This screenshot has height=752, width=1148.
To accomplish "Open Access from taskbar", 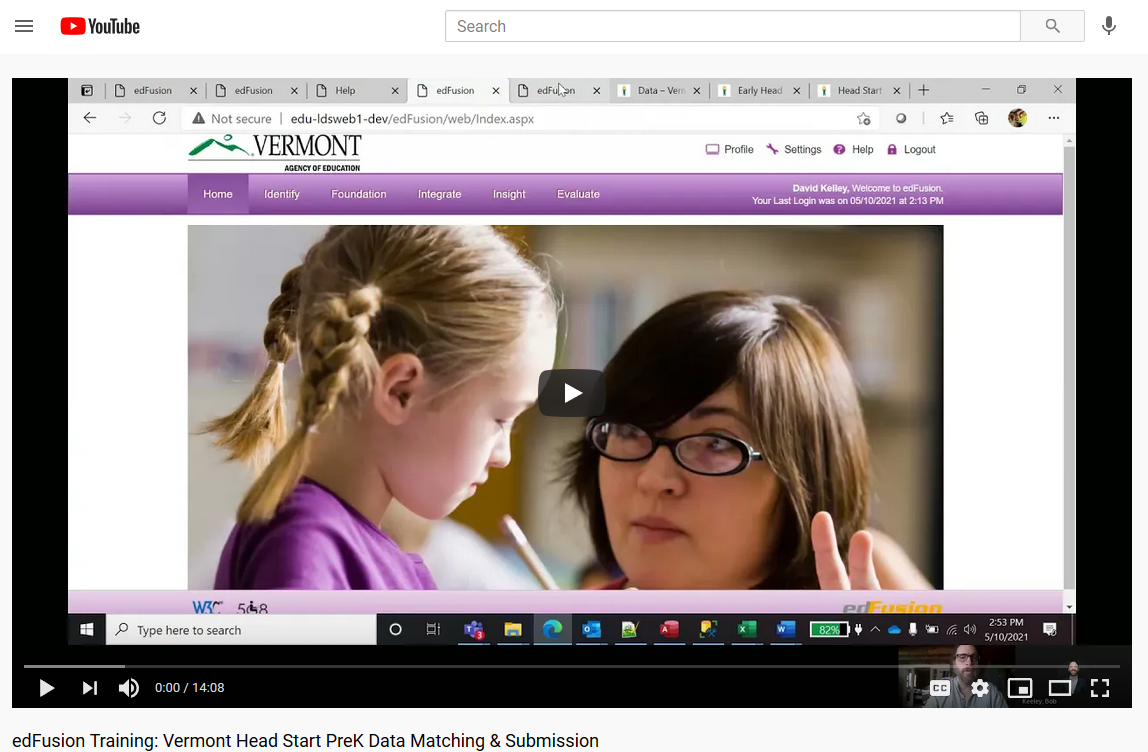I will [669, 630].
